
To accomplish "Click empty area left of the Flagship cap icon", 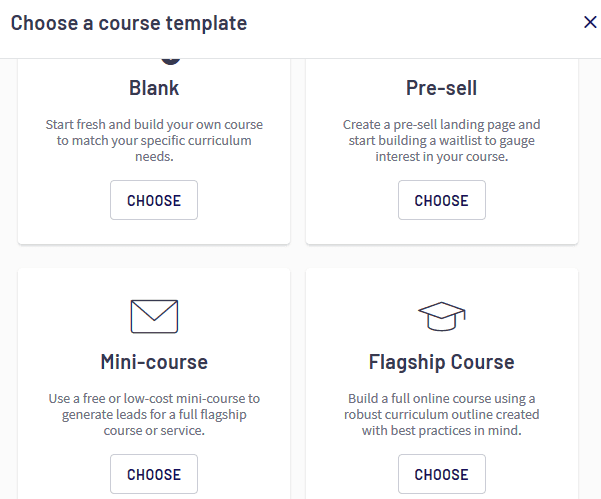I will pos(360,317).
